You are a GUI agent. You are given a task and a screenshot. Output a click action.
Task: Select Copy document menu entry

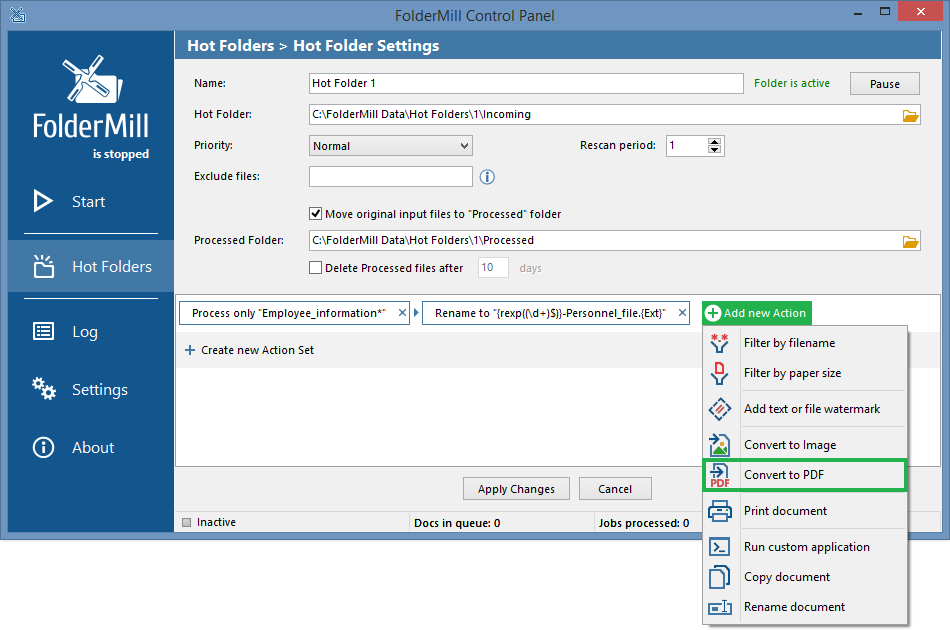click(805, 577)
